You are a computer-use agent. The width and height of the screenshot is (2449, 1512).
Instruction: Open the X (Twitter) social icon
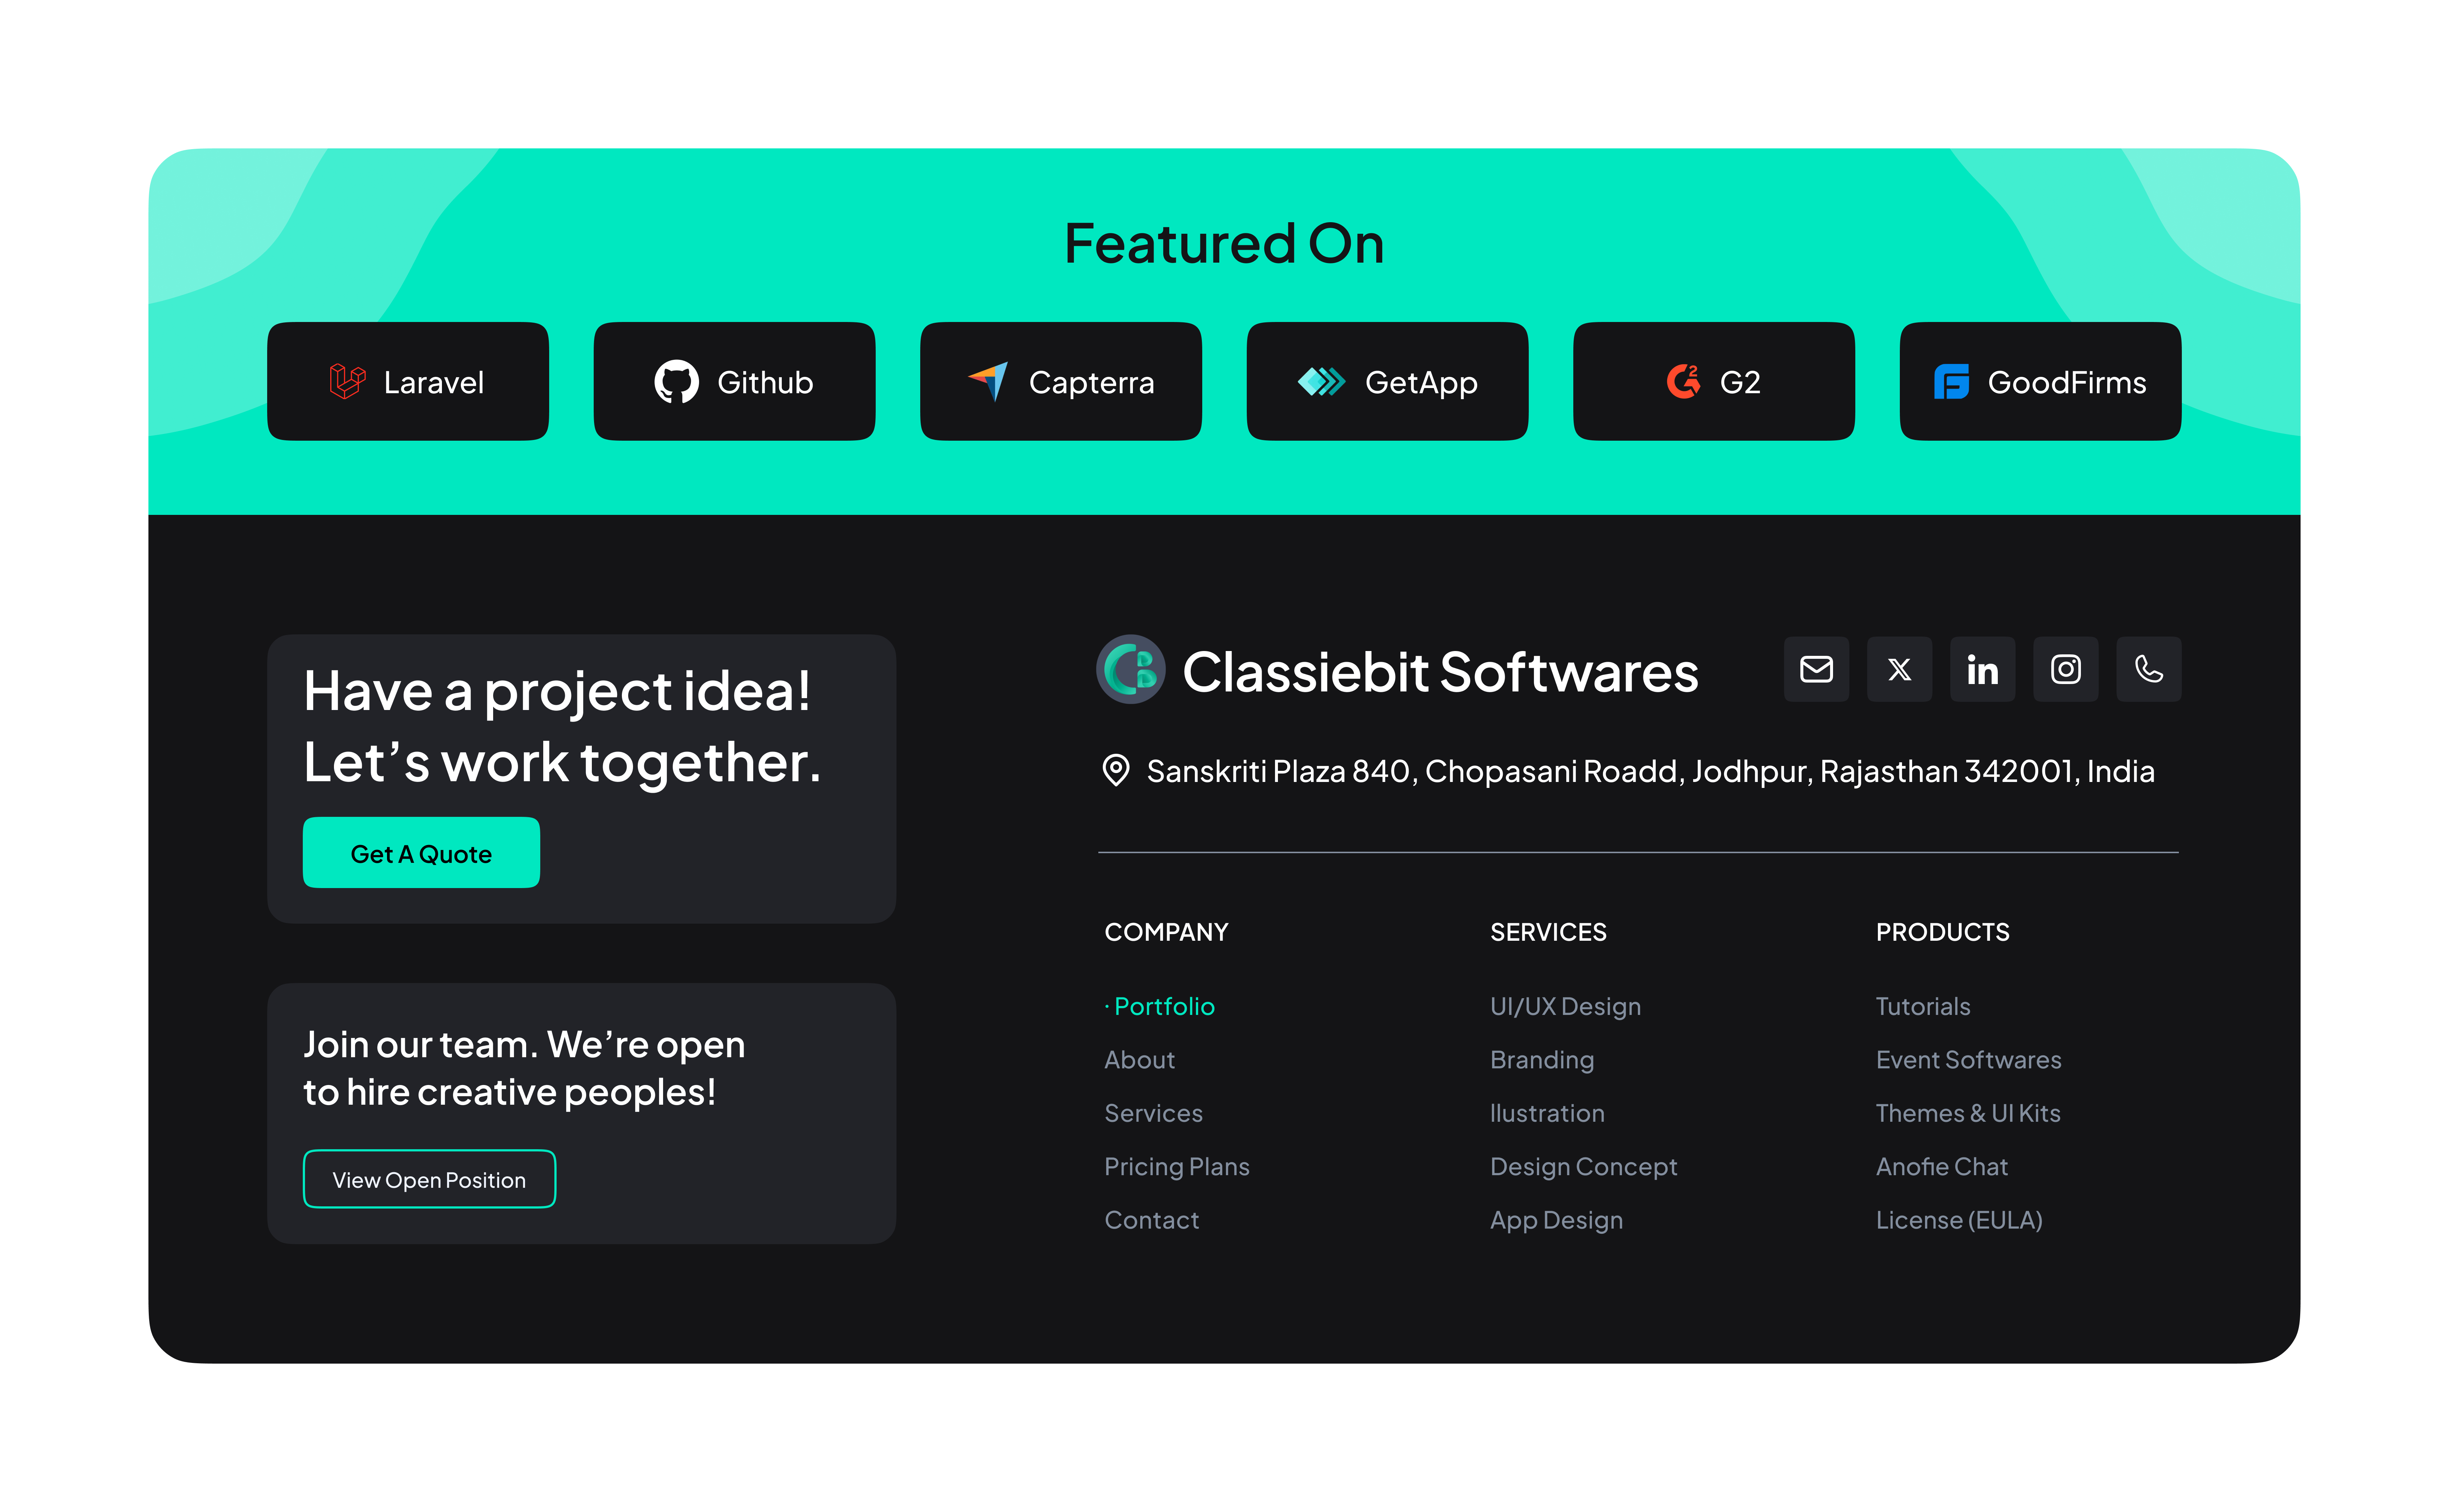[1899, 669]
